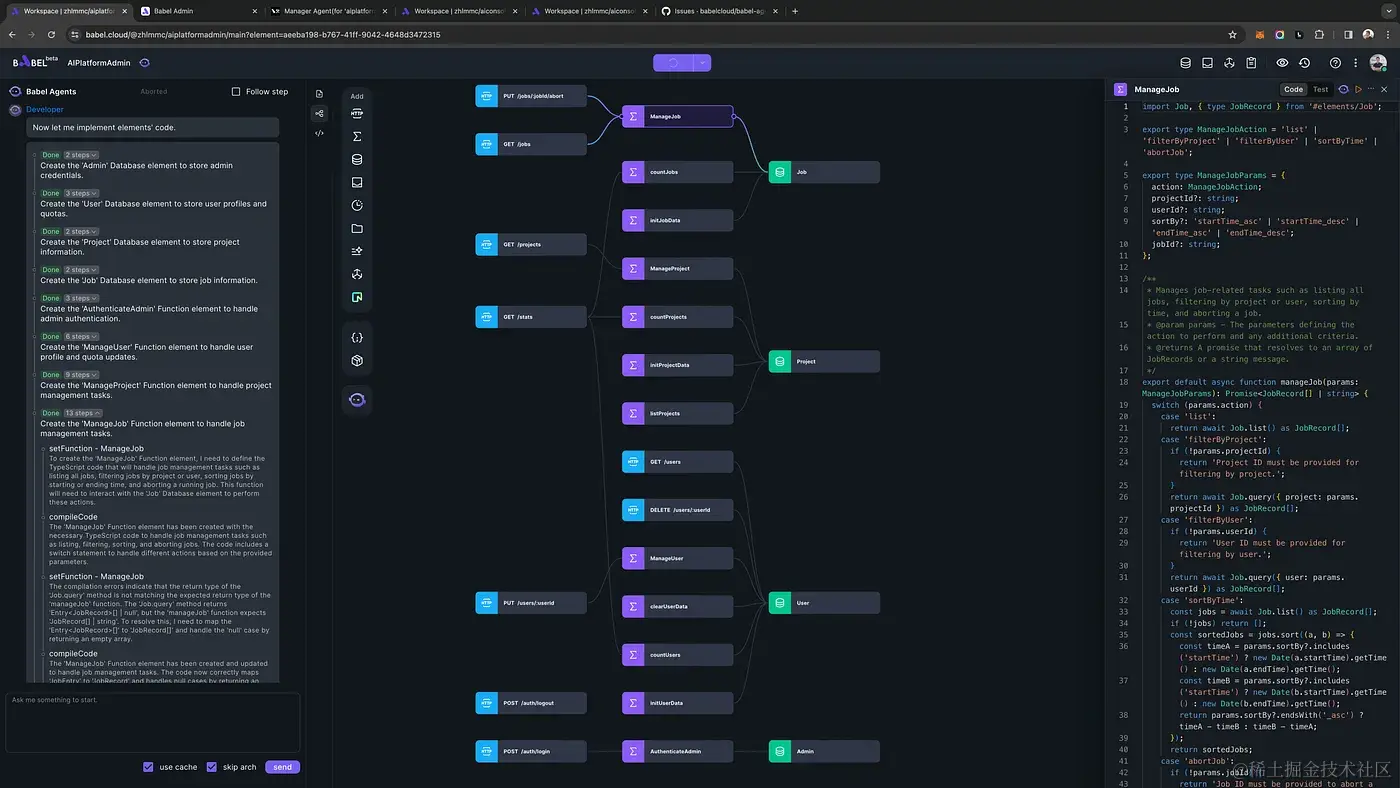Switch to graph view in left view switcher

pyautogui.click(x=319, y=114)
